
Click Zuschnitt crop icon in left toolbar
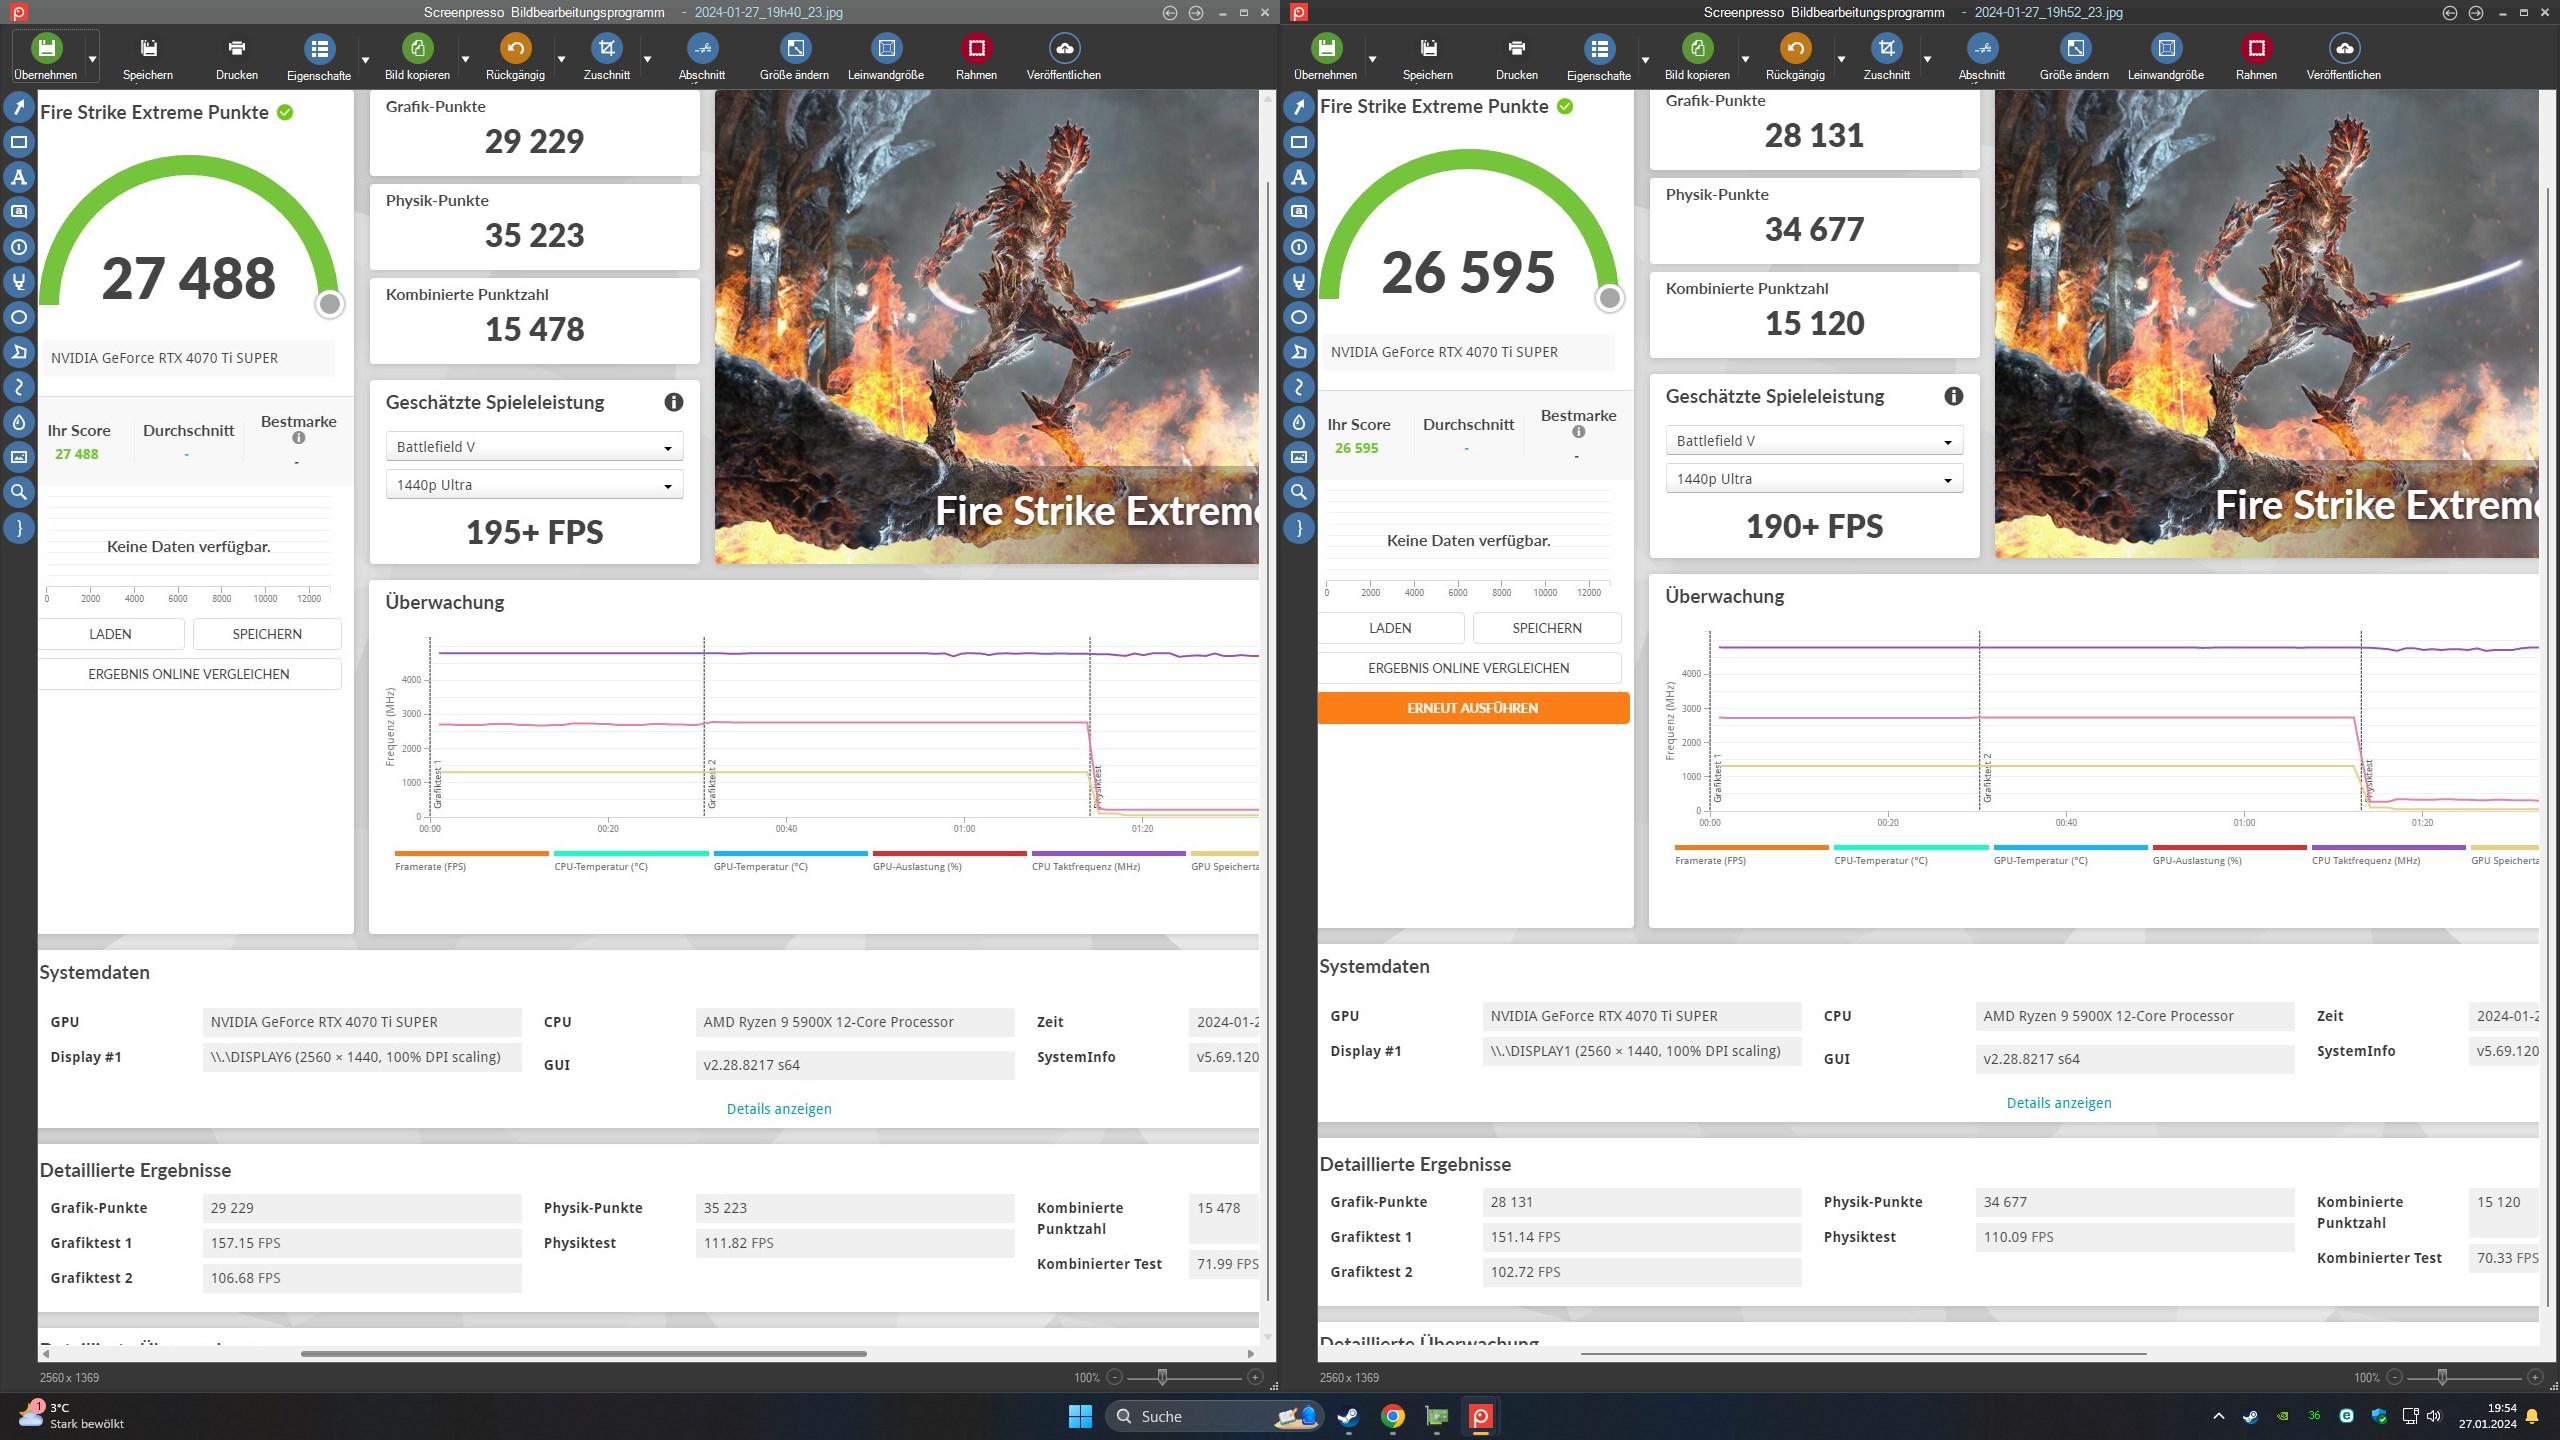[x=606, y=48]
